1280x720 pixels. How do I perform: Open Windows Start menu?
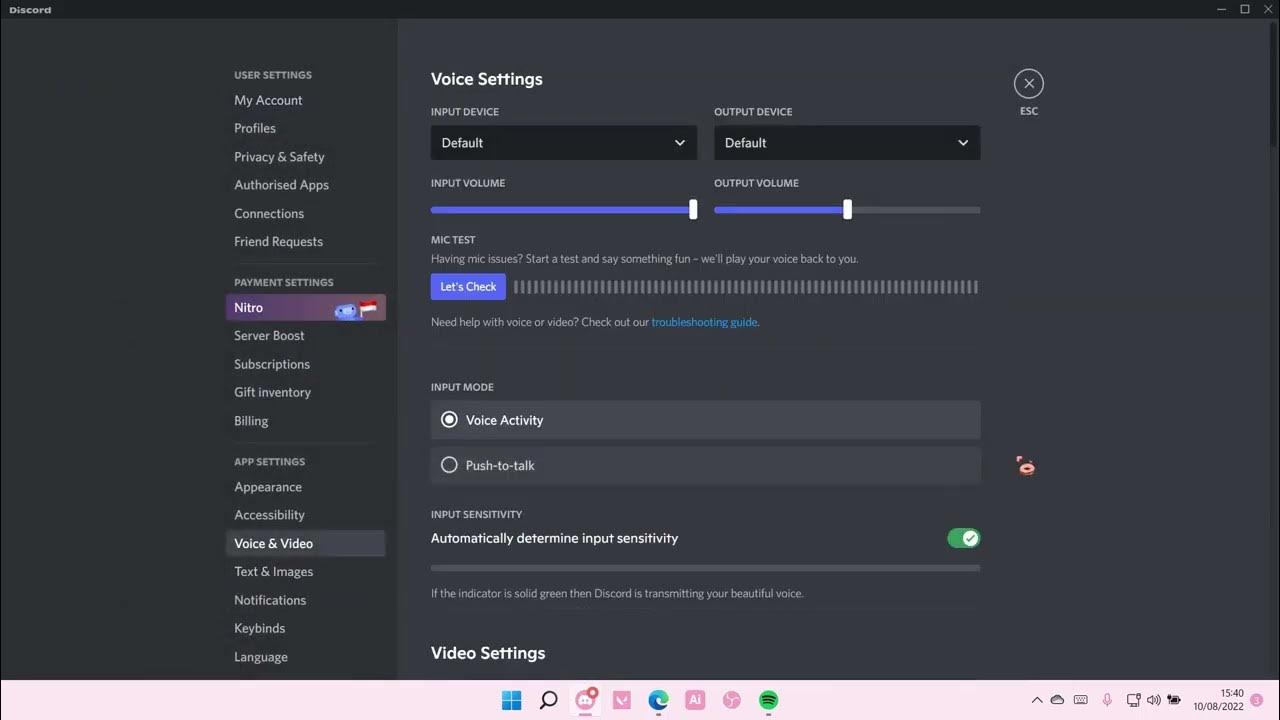(x=511, y=700)
